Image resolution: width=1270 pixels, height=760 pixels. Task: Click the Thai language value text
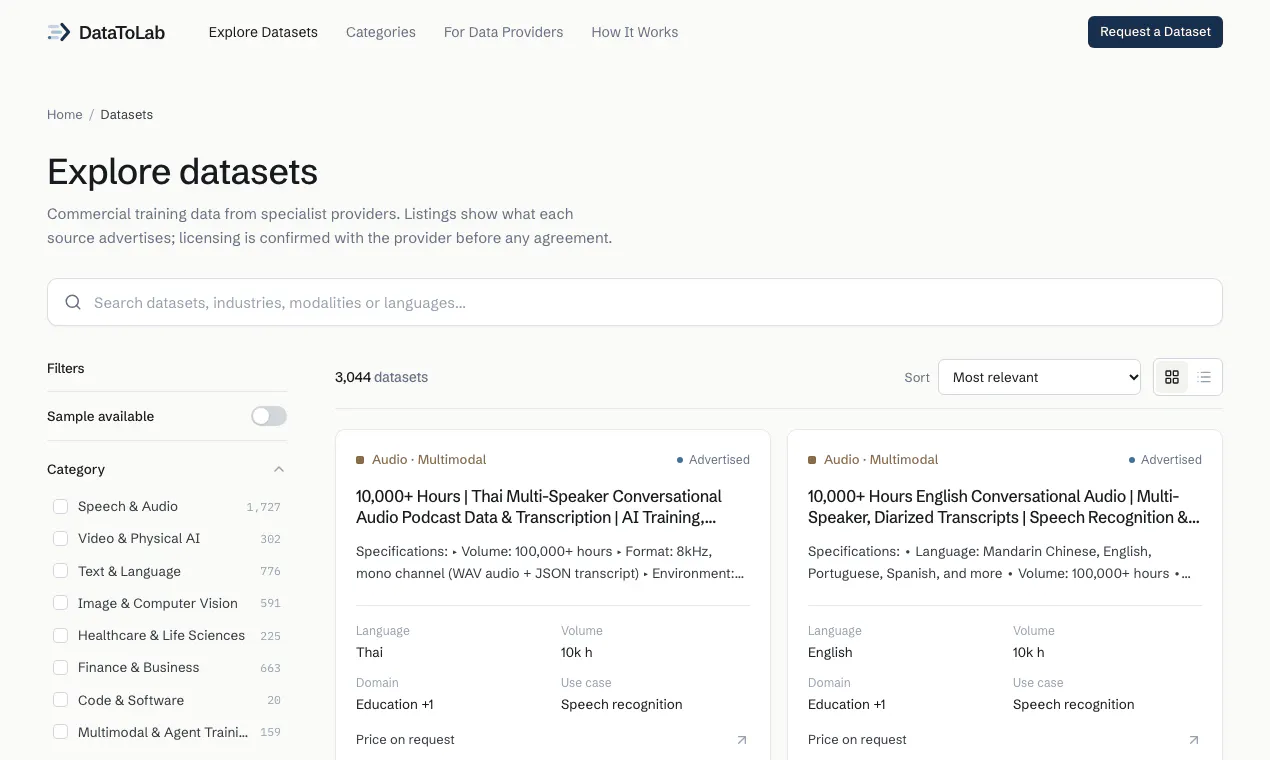tap(369, 652)
